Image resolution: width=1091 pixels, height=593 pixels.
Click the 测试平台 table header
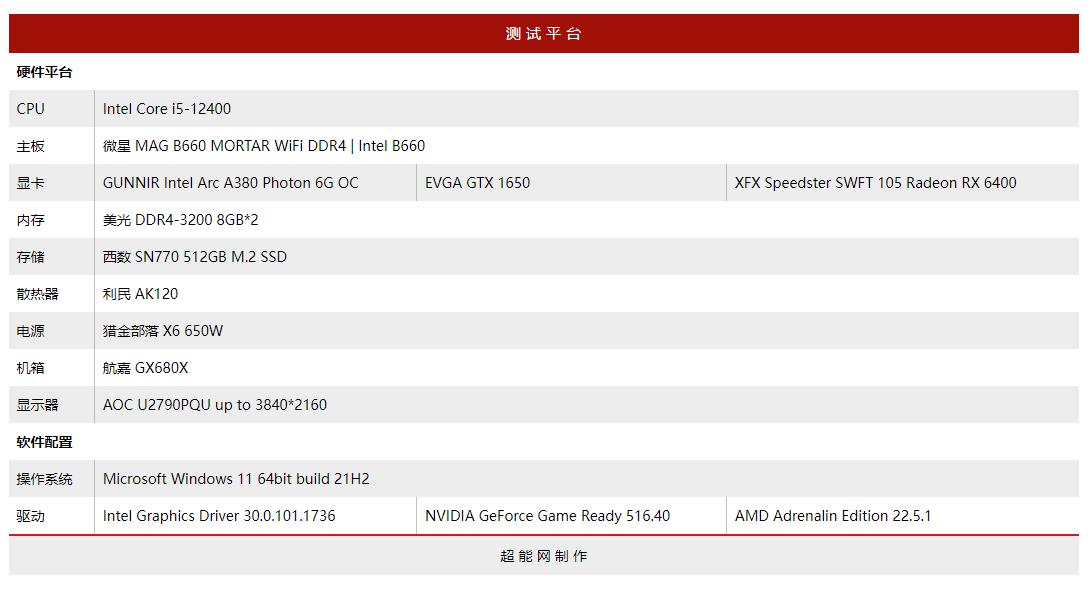click(543, 34)
